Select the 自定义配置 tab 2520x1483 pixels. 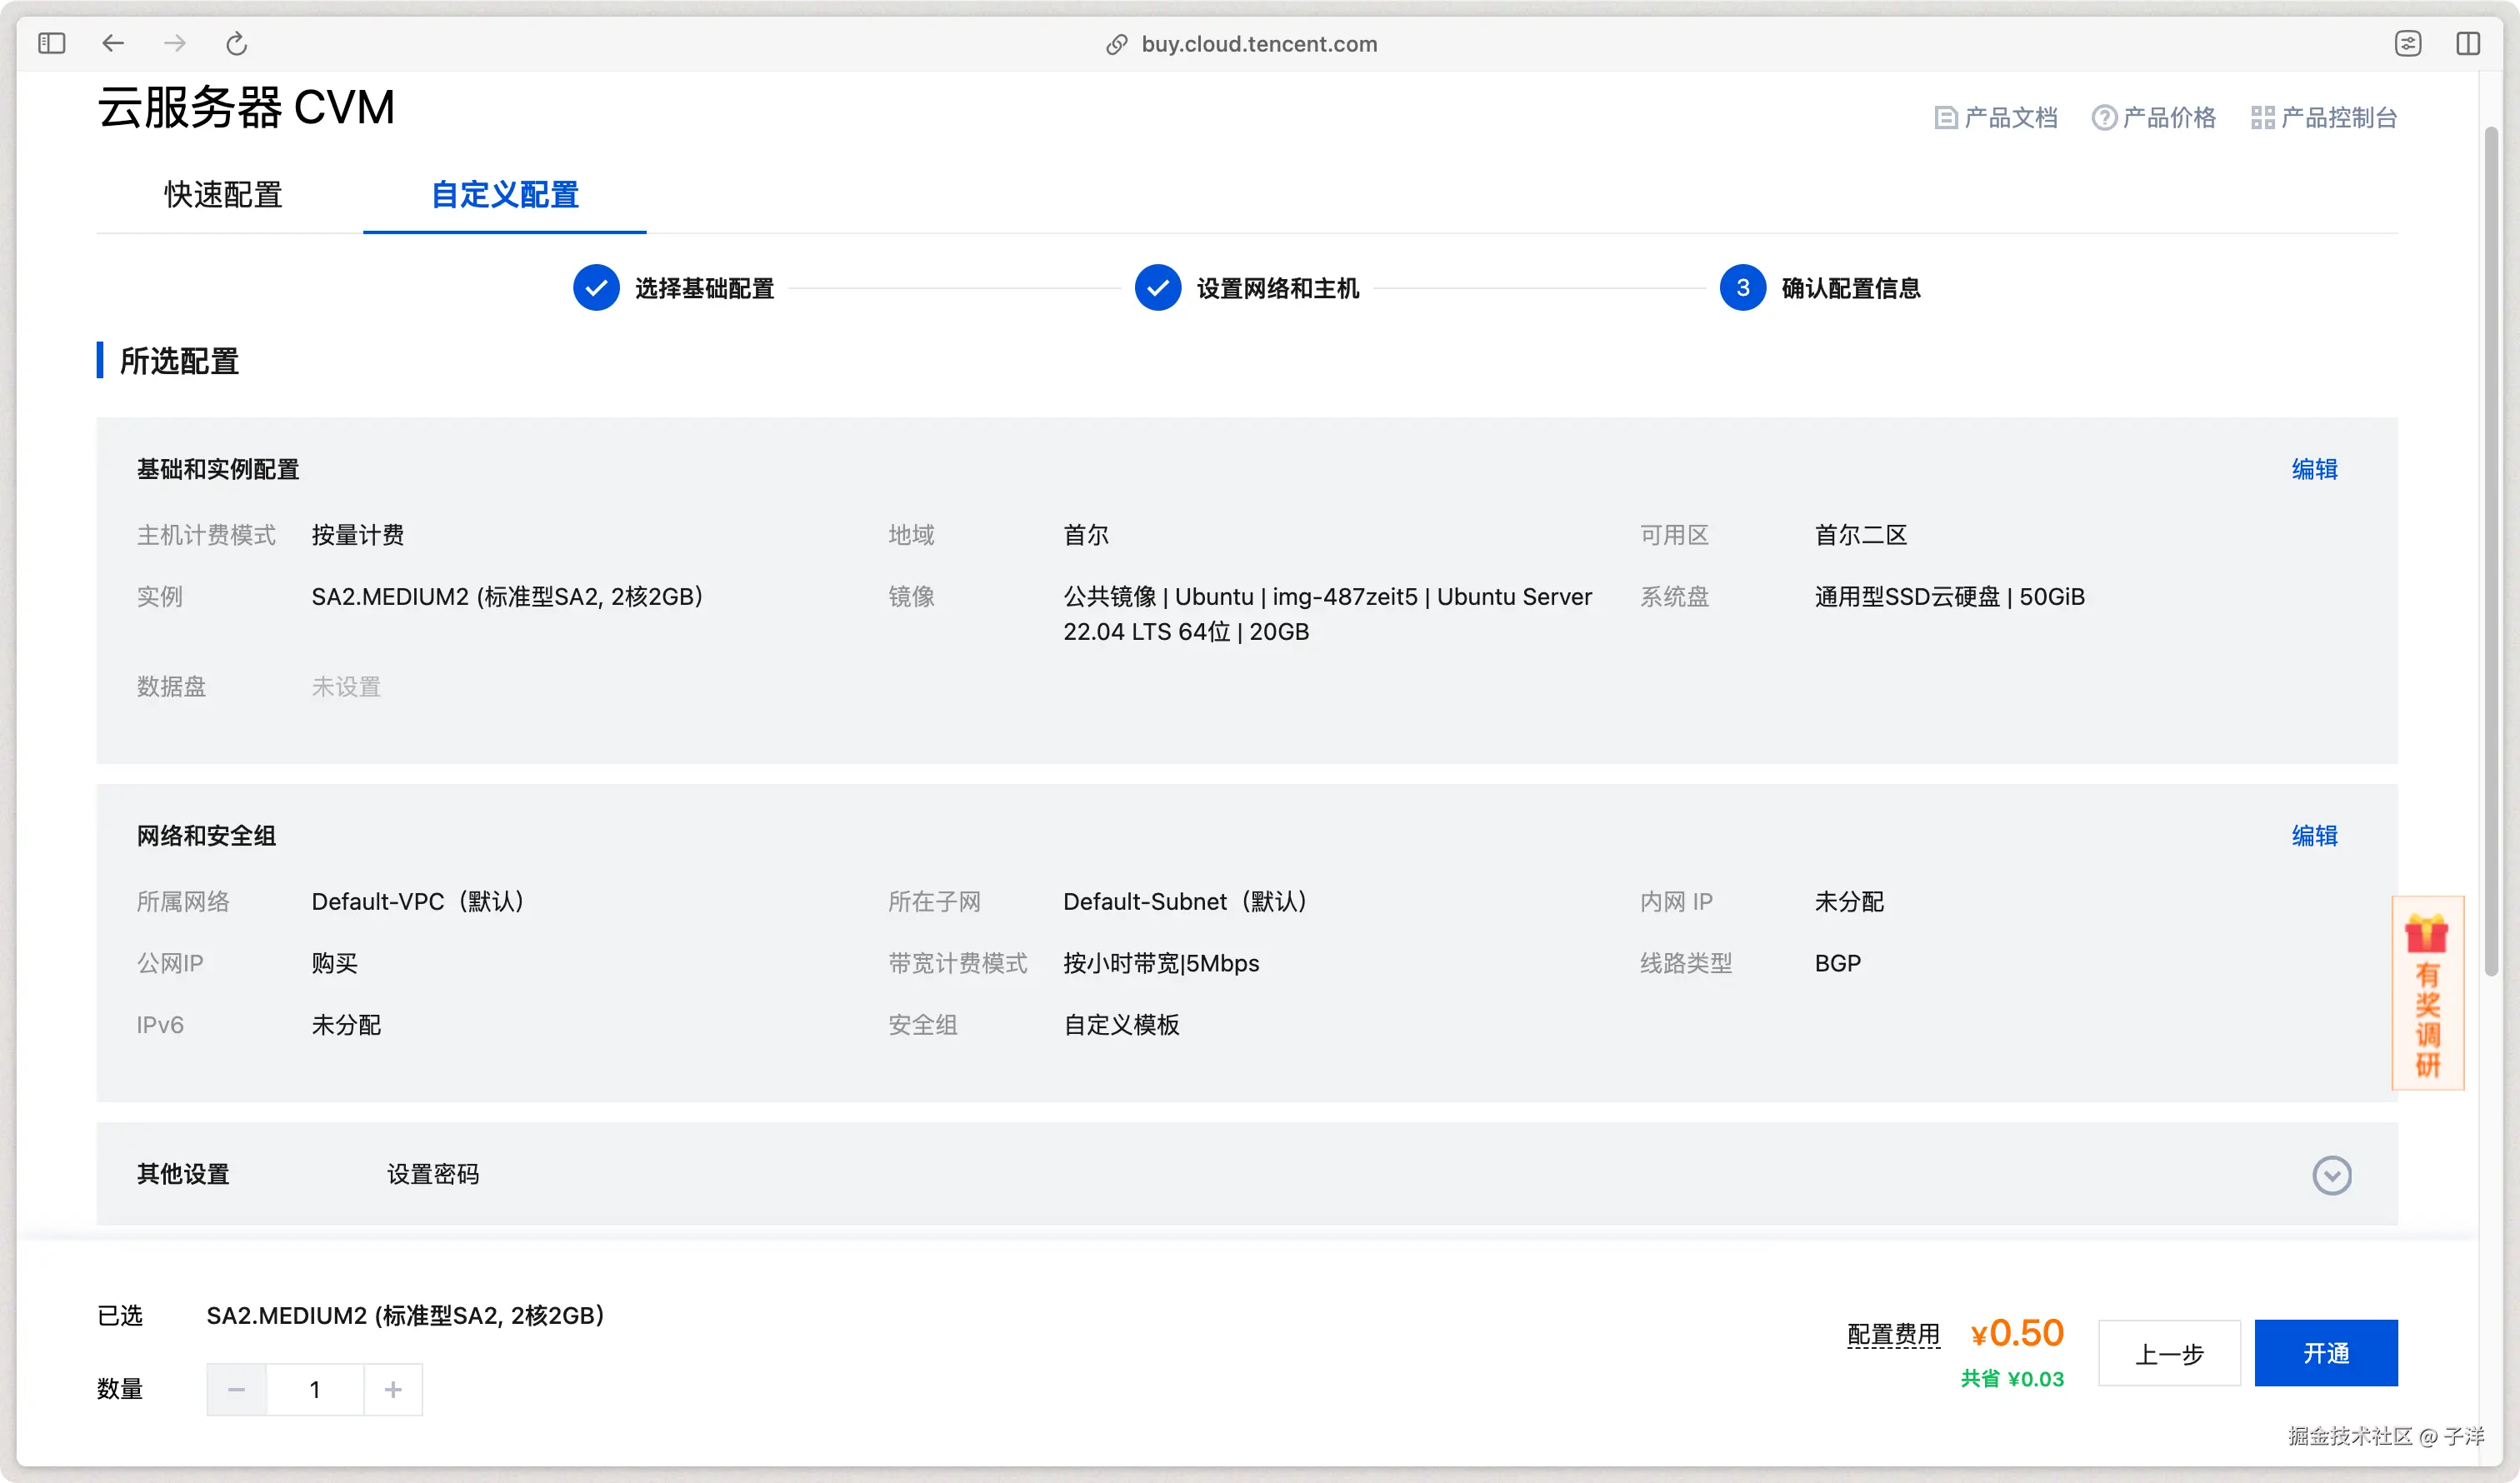pos(505,194)
